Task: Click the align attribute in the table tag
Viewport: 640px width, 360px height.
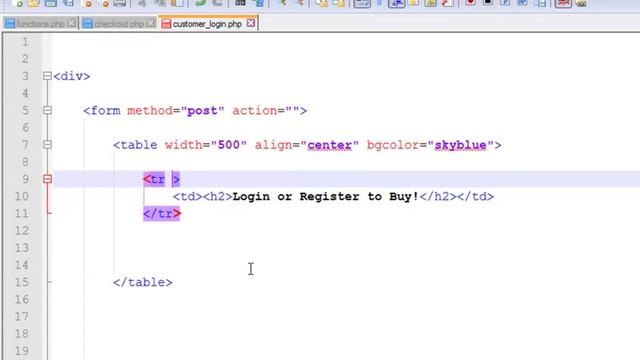Action: tap(273, 145)
